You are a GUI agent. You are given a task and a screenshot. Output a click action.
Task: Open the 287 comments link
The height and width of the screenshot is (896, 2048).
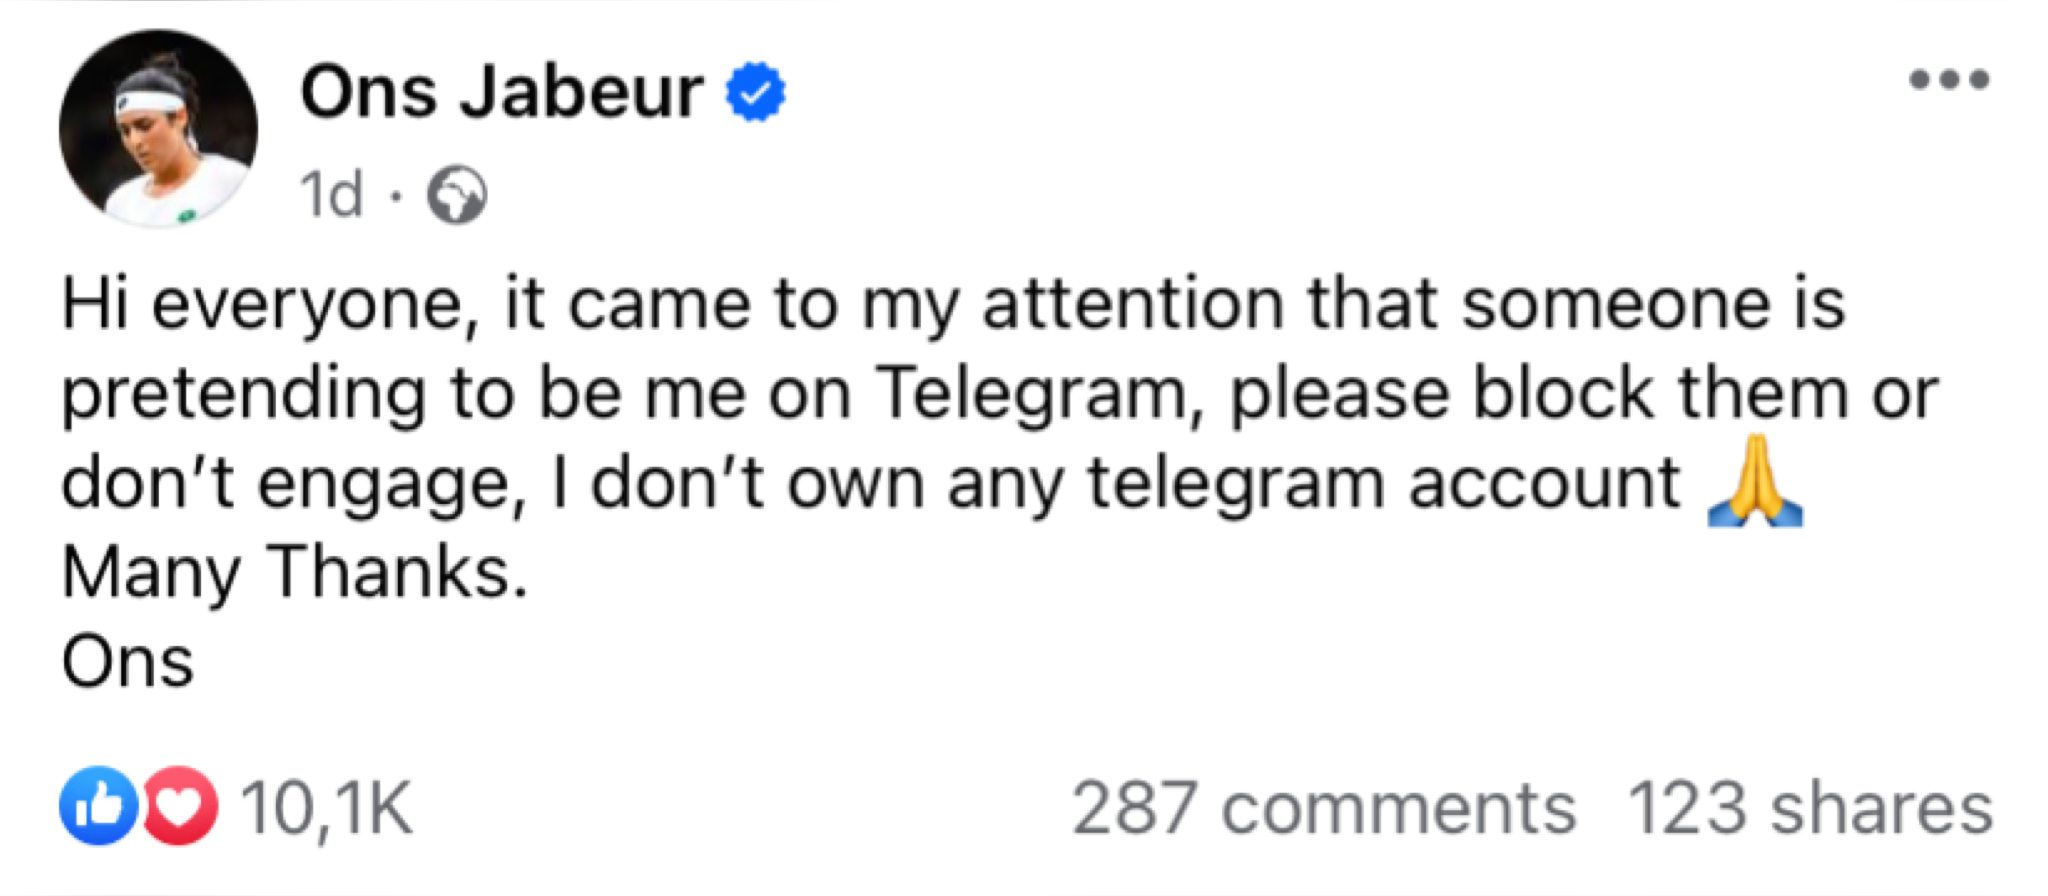(1323, 808)
